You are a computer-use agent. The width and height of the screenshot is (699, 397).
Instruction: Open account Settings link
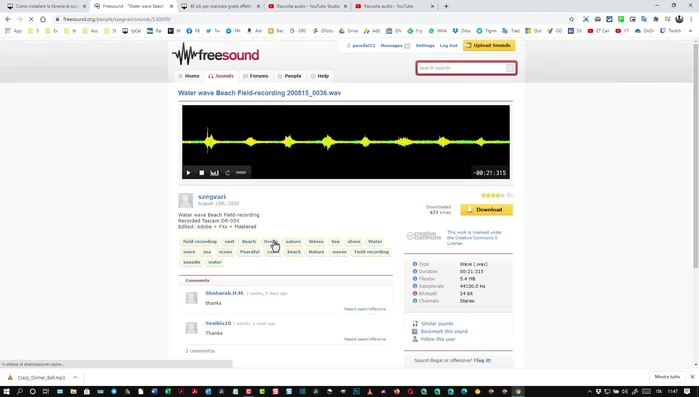tap(425, 45)
